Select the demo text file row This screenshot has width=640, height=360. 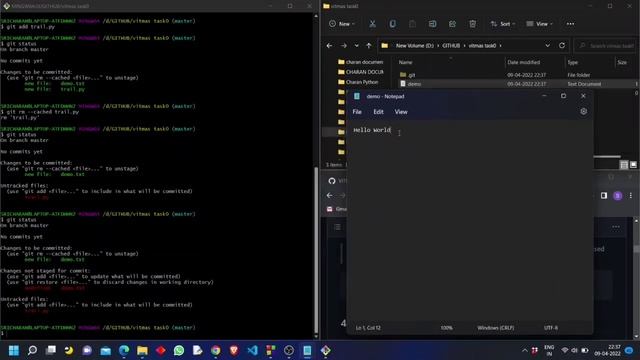point(517,84)
